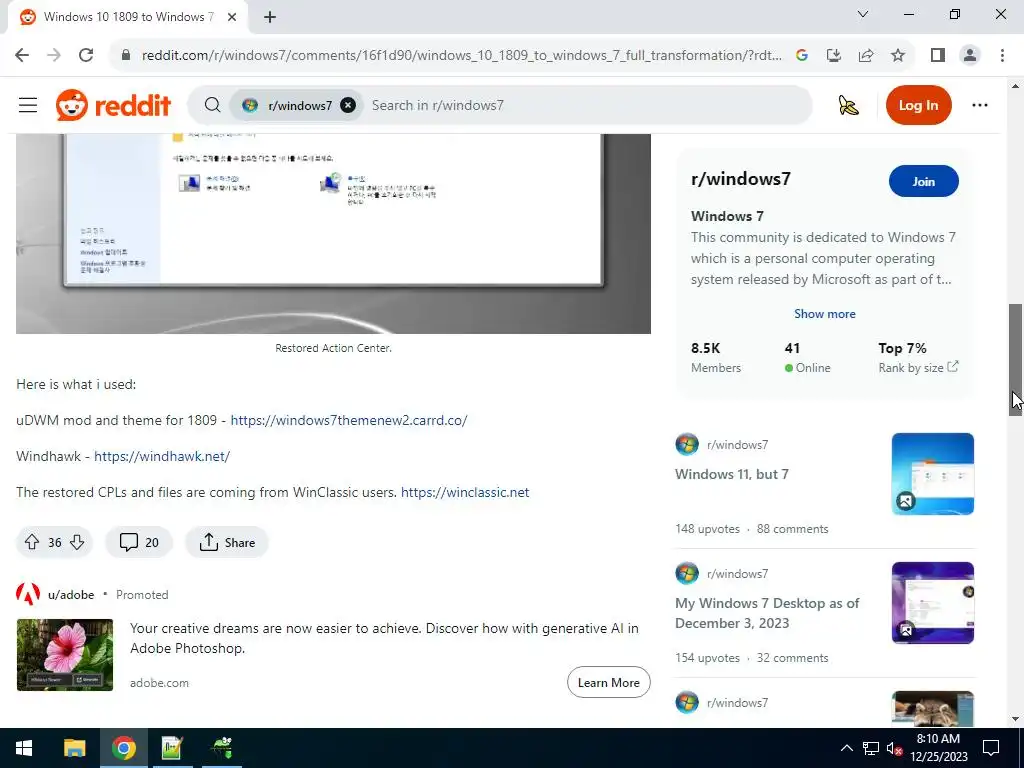The width and height of the screenshot is (1024, 768).
Task: Click the Restored Action Center image
Action: pos(333,234)
